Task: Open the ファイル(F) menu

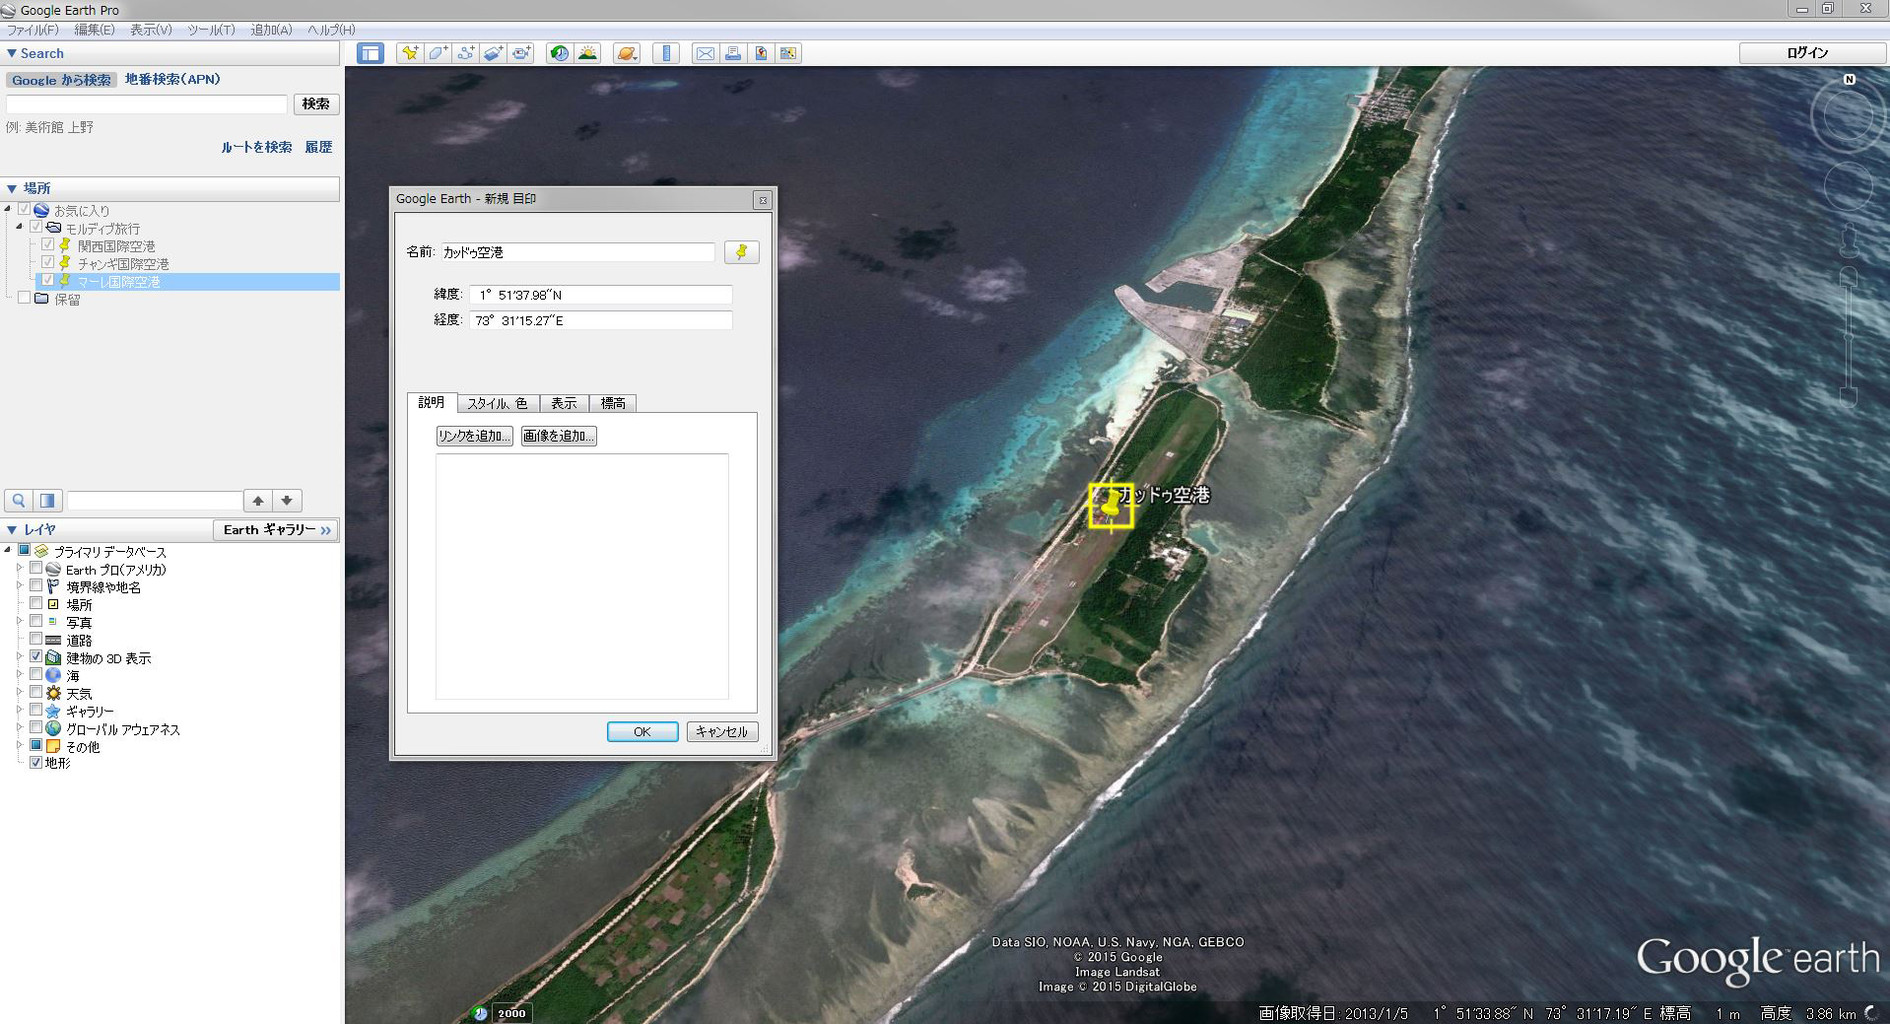Action: point(33,30)
